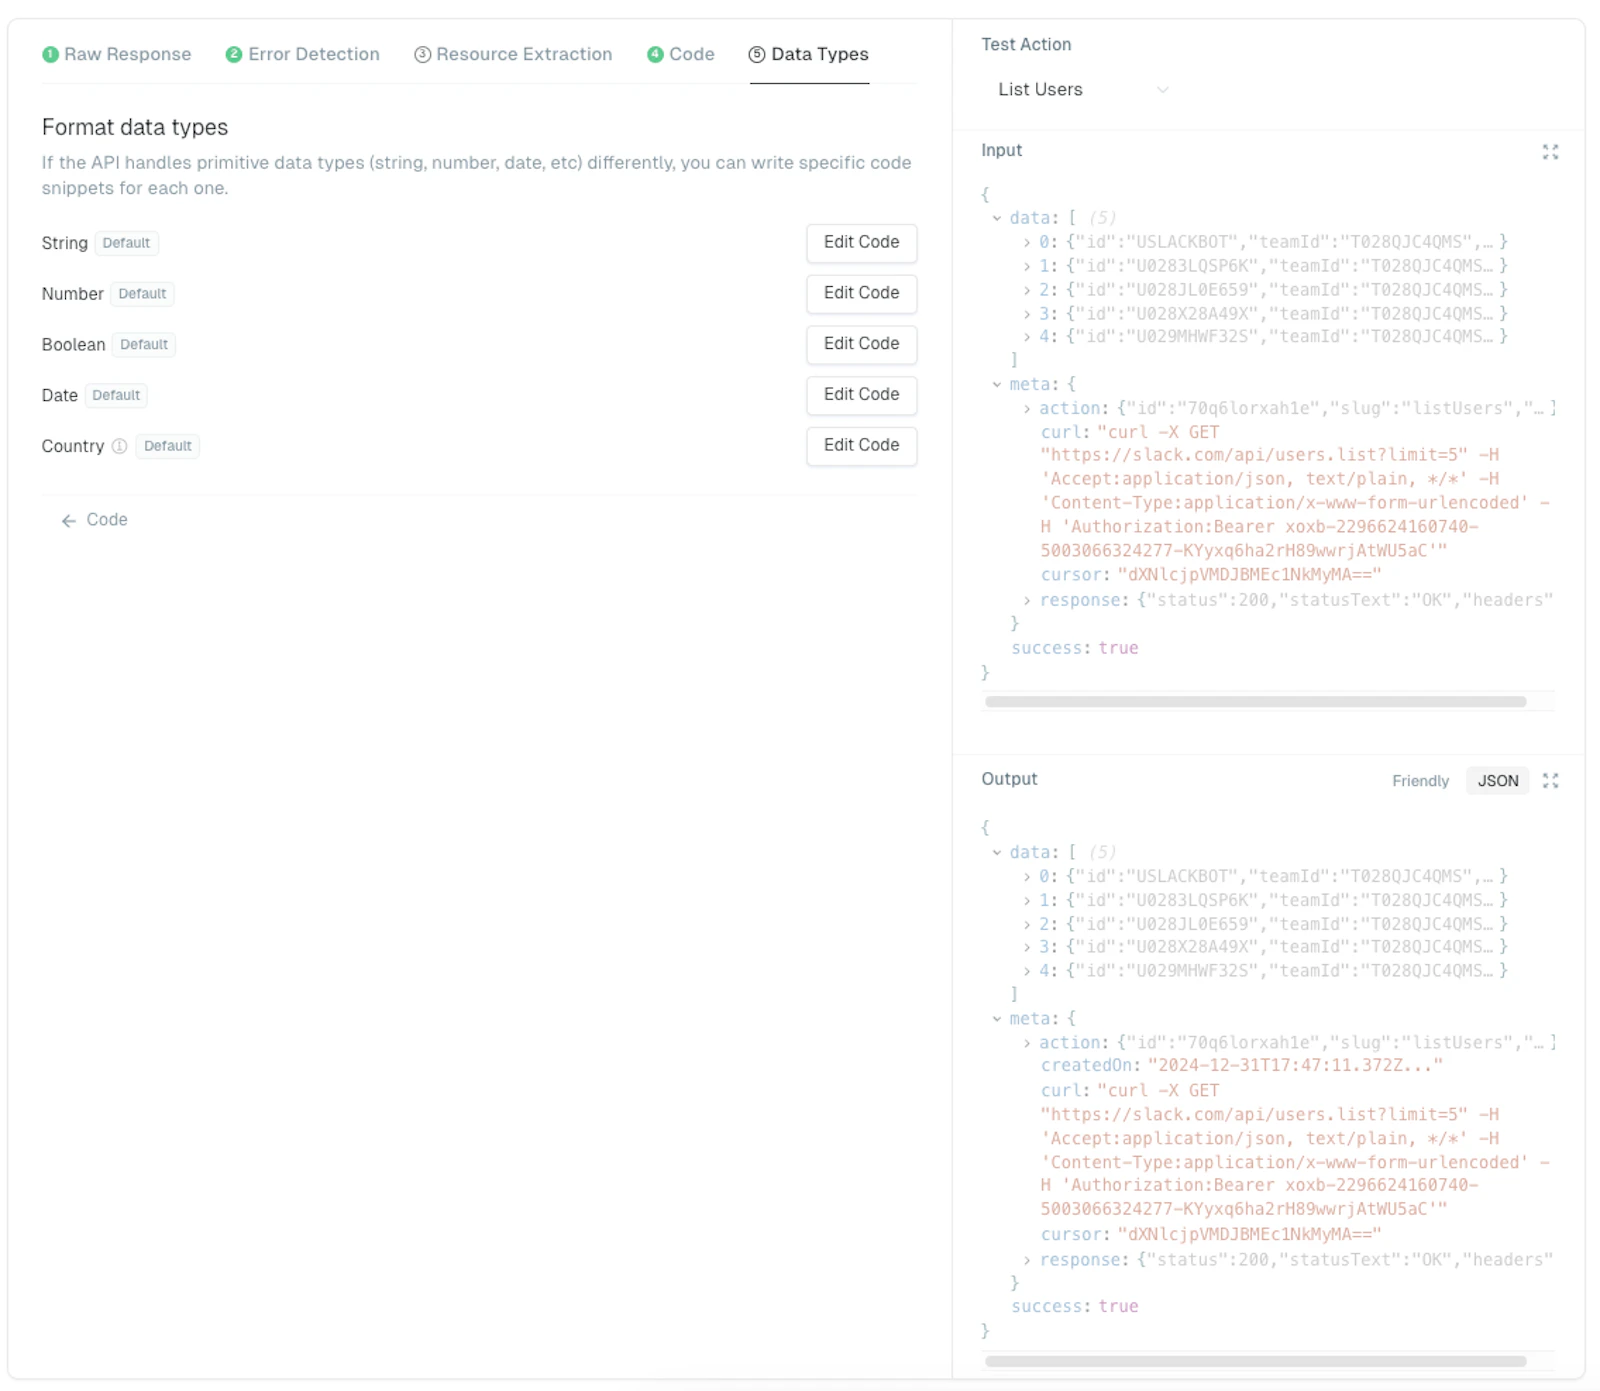Image resolution: width=1600 pixels, height=1391 pixels.
Task: Select the Data Types tab
Action: click(809, 54)
